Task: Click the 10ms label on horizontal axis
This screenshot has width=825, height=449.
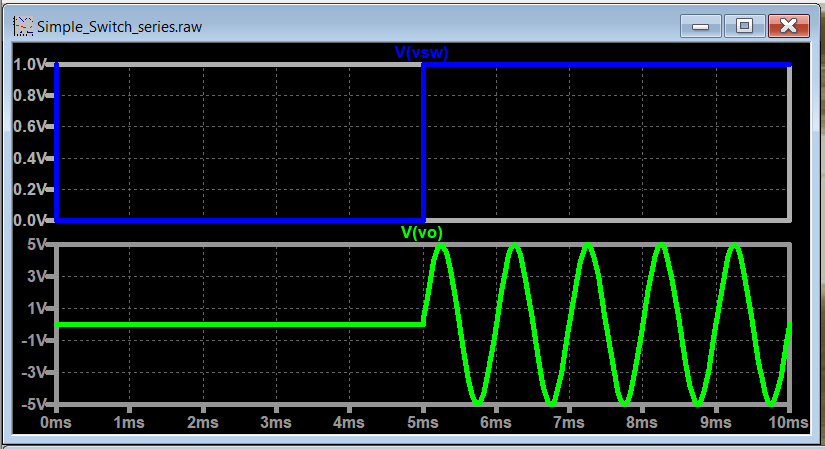Action: click(787, 424)
